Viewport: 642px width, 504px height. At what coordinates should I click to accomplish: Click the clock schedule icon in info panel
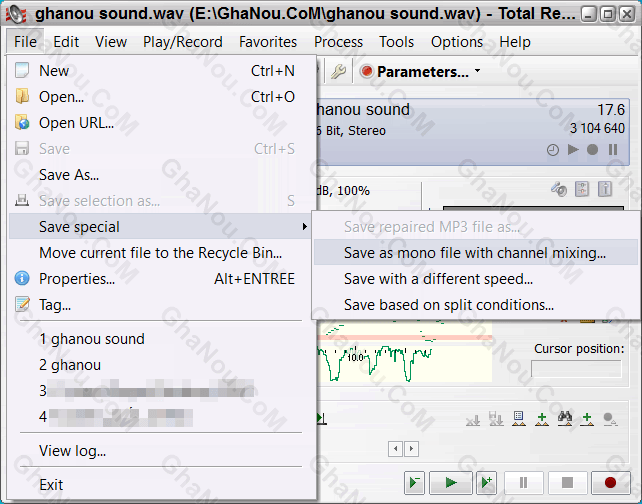553,150
